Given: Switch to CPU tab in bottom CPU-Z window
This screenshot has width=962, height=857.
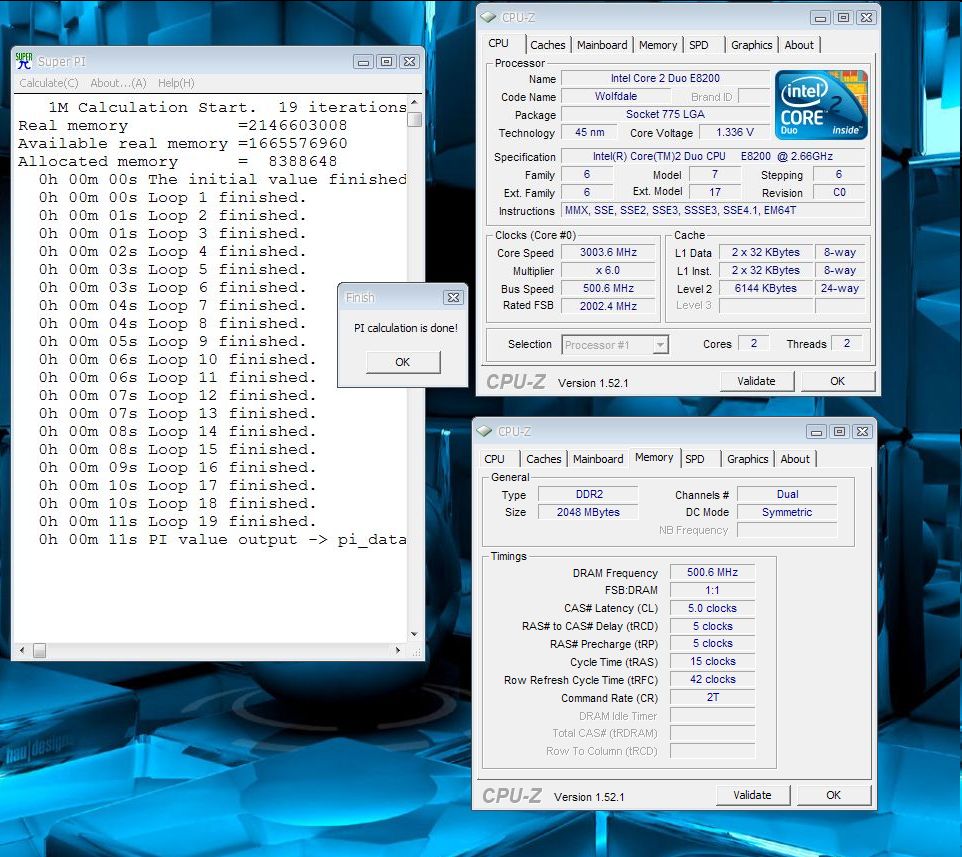Looking at the screenshot, I should coord(494,459).
